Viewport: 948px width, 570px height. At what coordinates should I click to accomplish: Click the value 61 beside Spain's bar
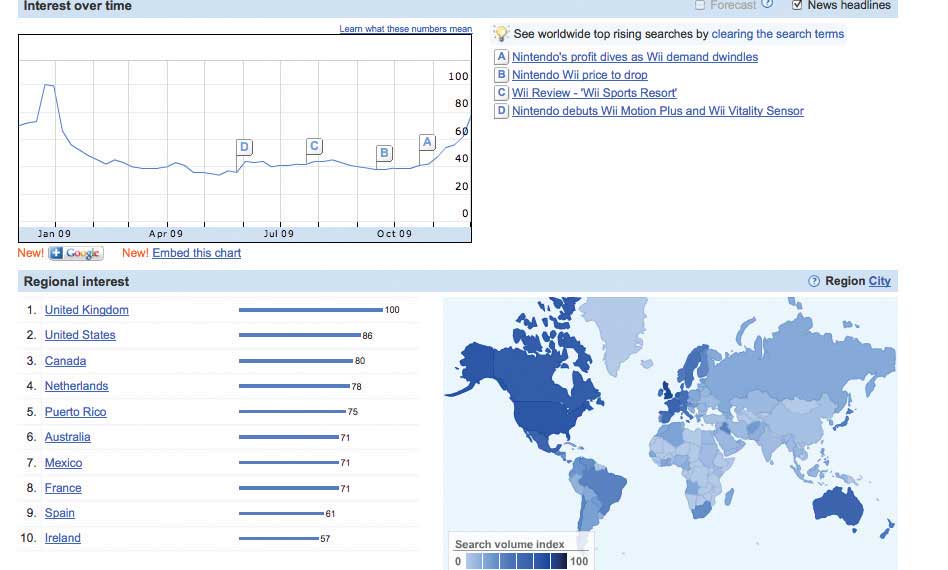pyautogui.click(x=330, y=514)
